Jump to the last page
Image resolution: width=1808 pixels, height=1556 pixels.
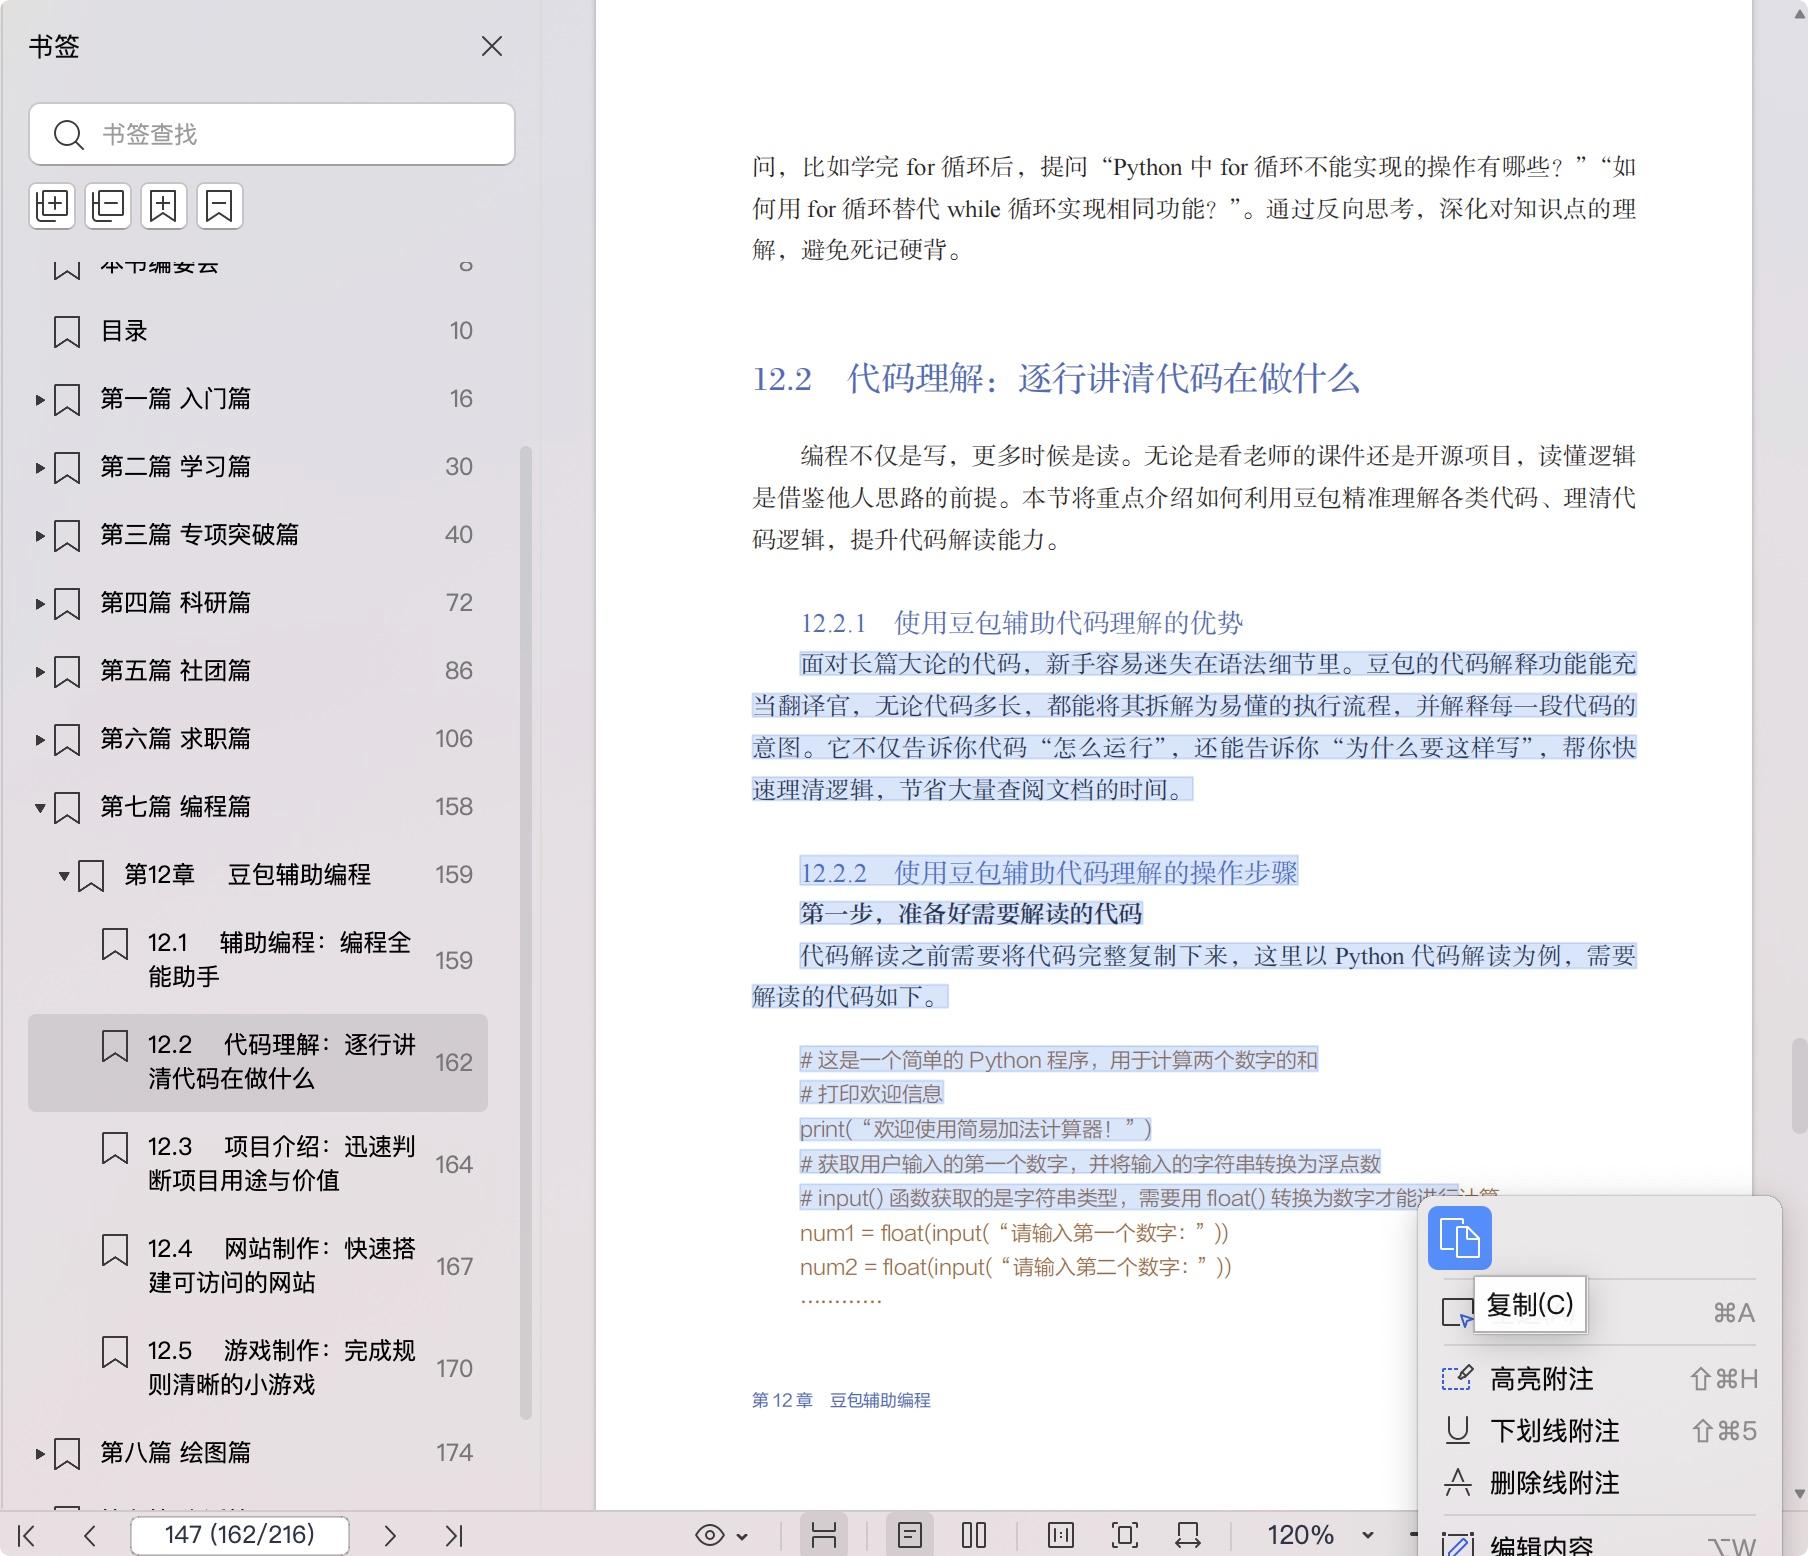click(454, 1535)
